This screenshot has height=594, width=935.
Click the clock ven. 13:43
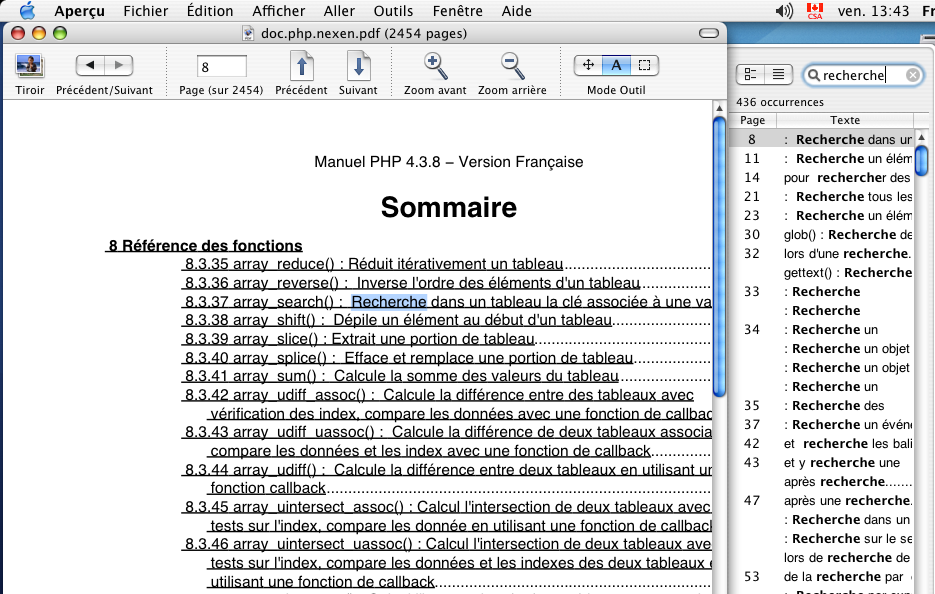(873, 11)
